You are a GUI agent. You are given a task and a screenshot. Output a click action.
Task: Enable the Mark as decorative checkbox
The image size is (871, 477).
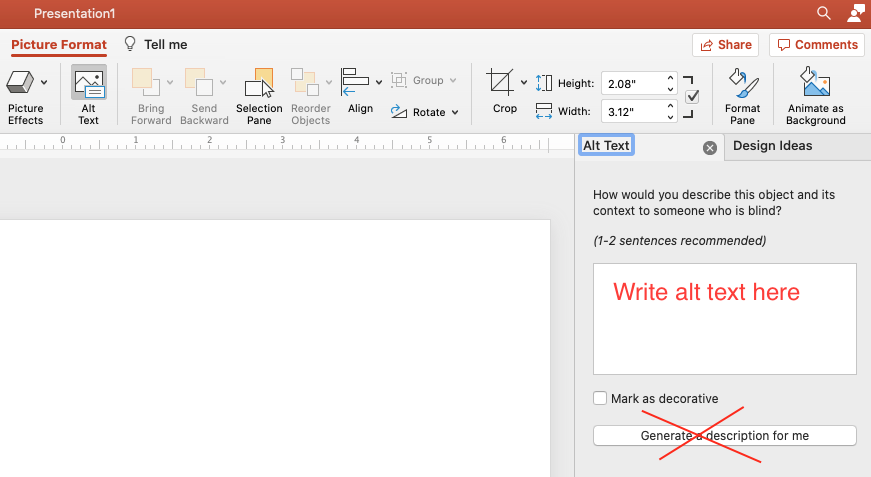(x=600, y=398)
